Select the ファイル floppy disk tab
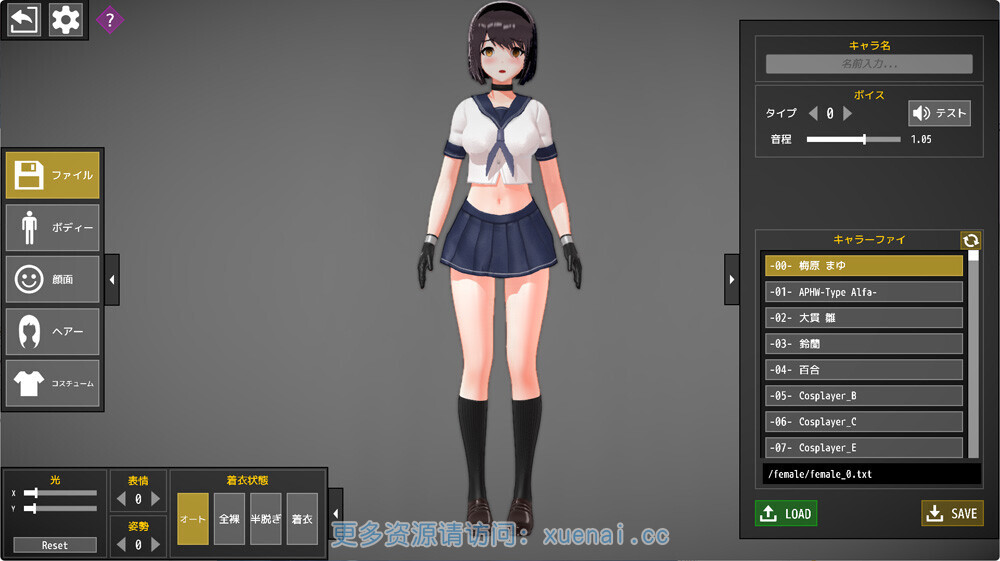1000x561 pixels. (x=53, y=175)
